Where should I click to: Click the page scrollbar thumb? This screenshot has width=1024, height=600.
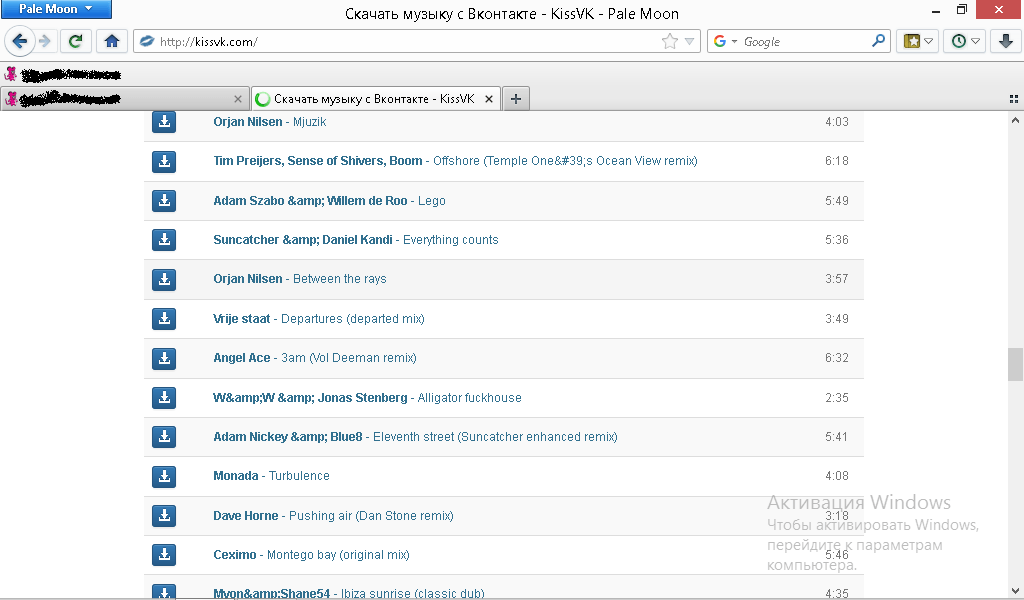(1015, 364)
